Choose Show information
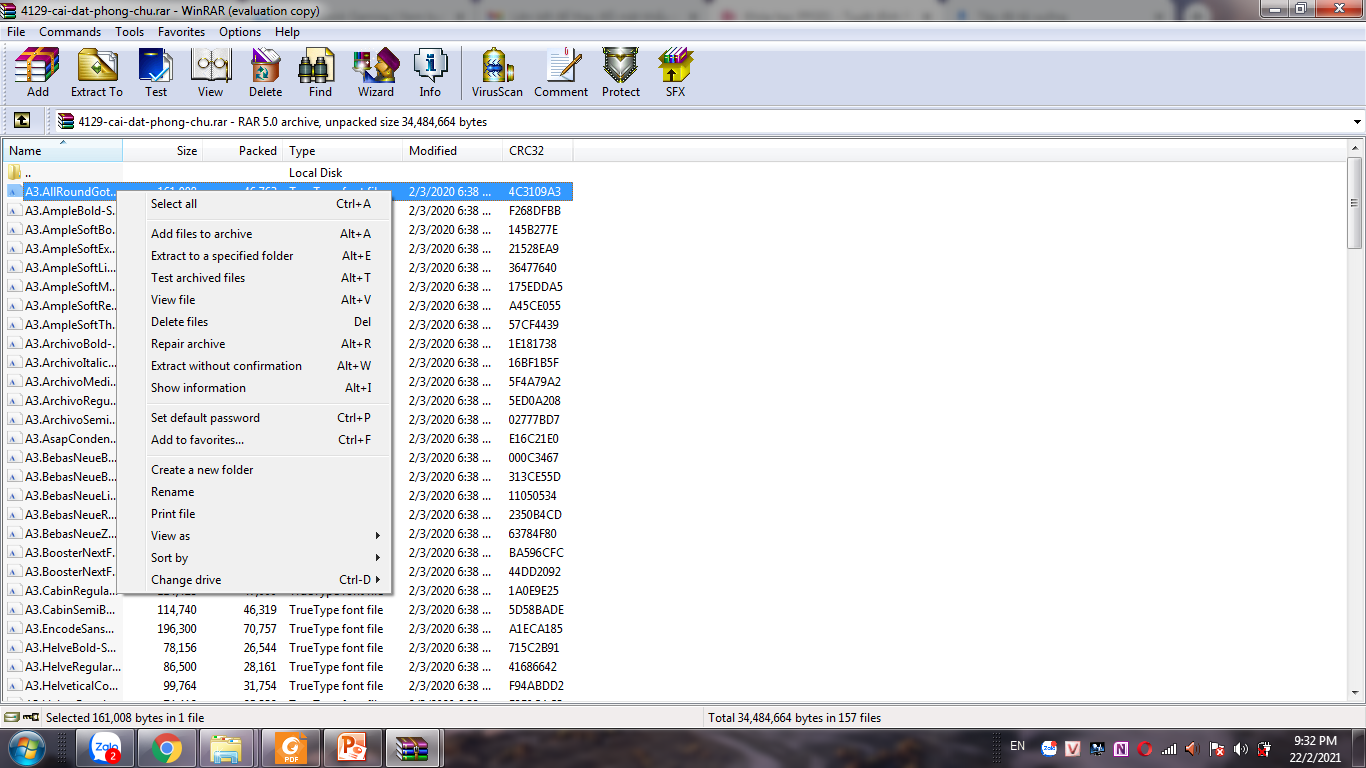1366x768 pixels. tap(253, 388)
